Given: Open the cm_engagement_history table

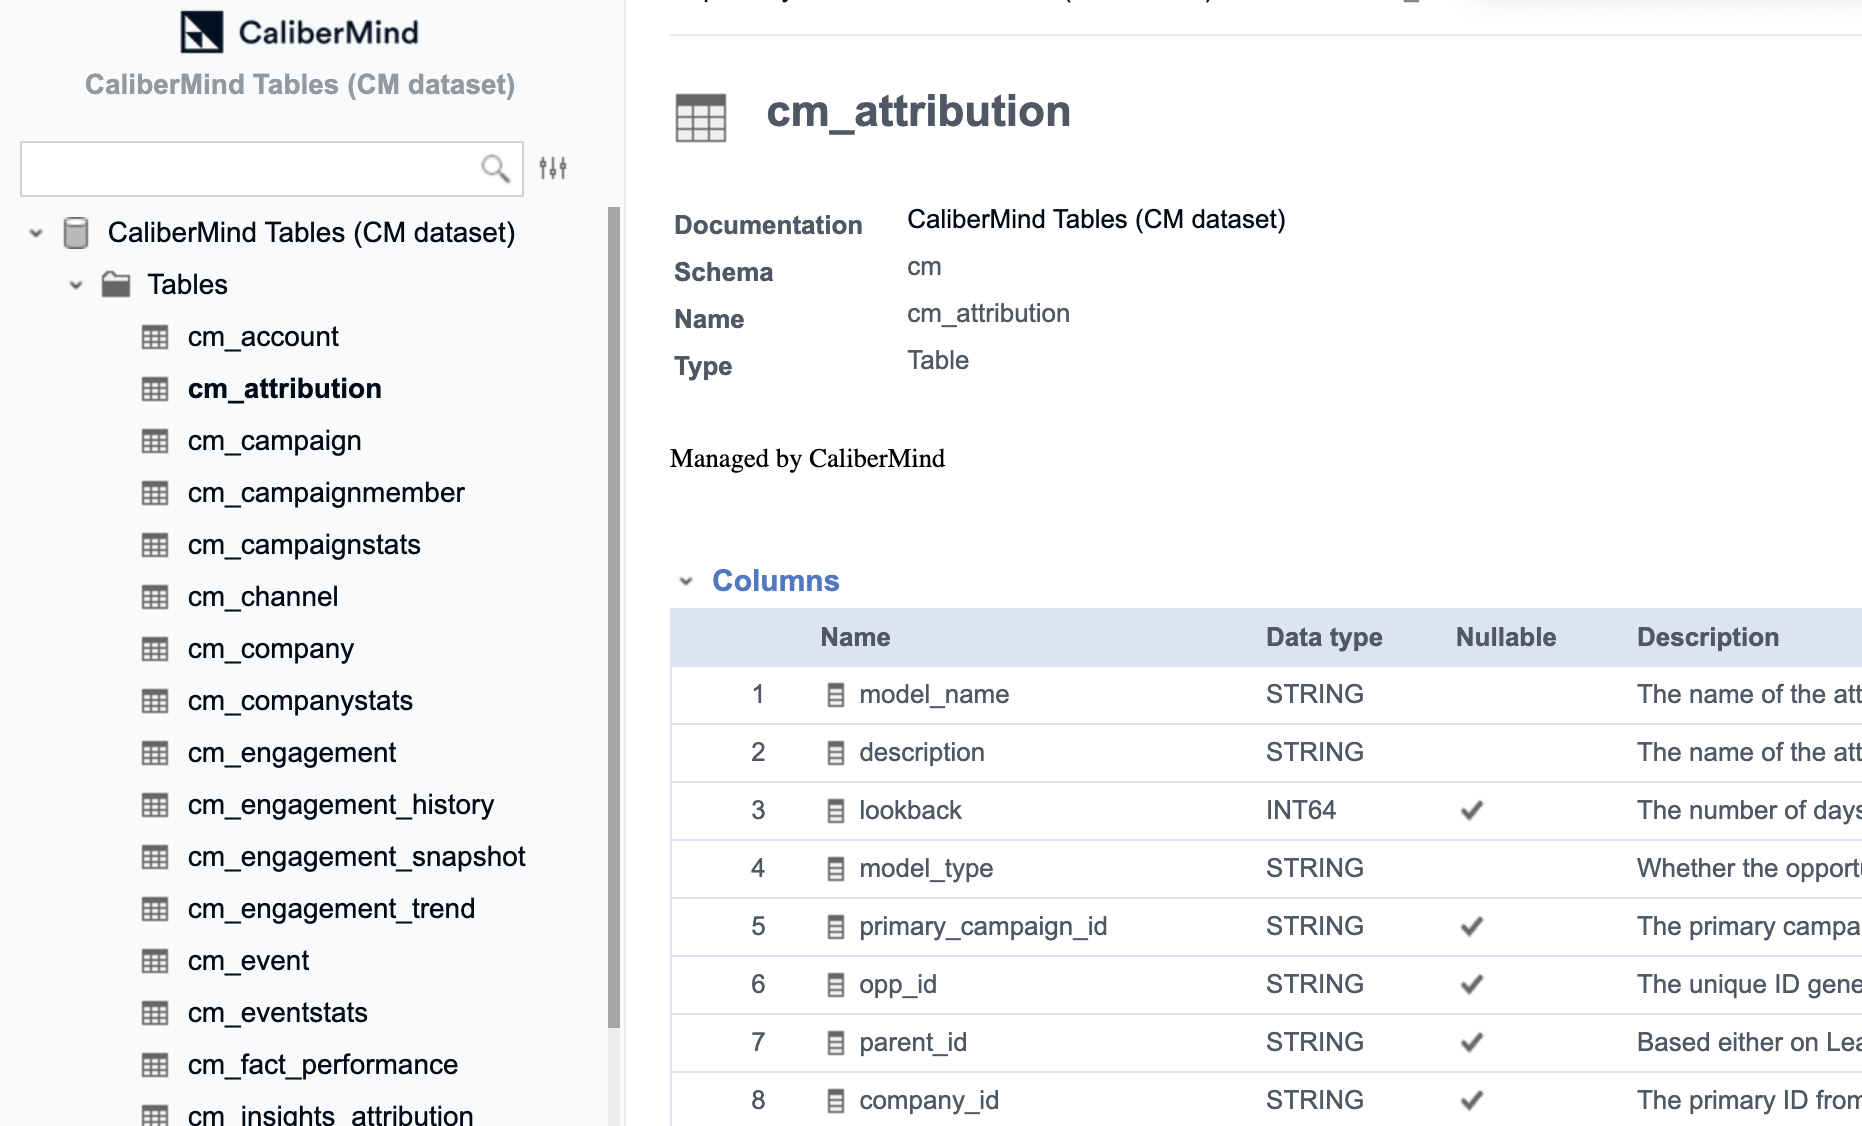Looking at the screenshot, I should [341, 805].
